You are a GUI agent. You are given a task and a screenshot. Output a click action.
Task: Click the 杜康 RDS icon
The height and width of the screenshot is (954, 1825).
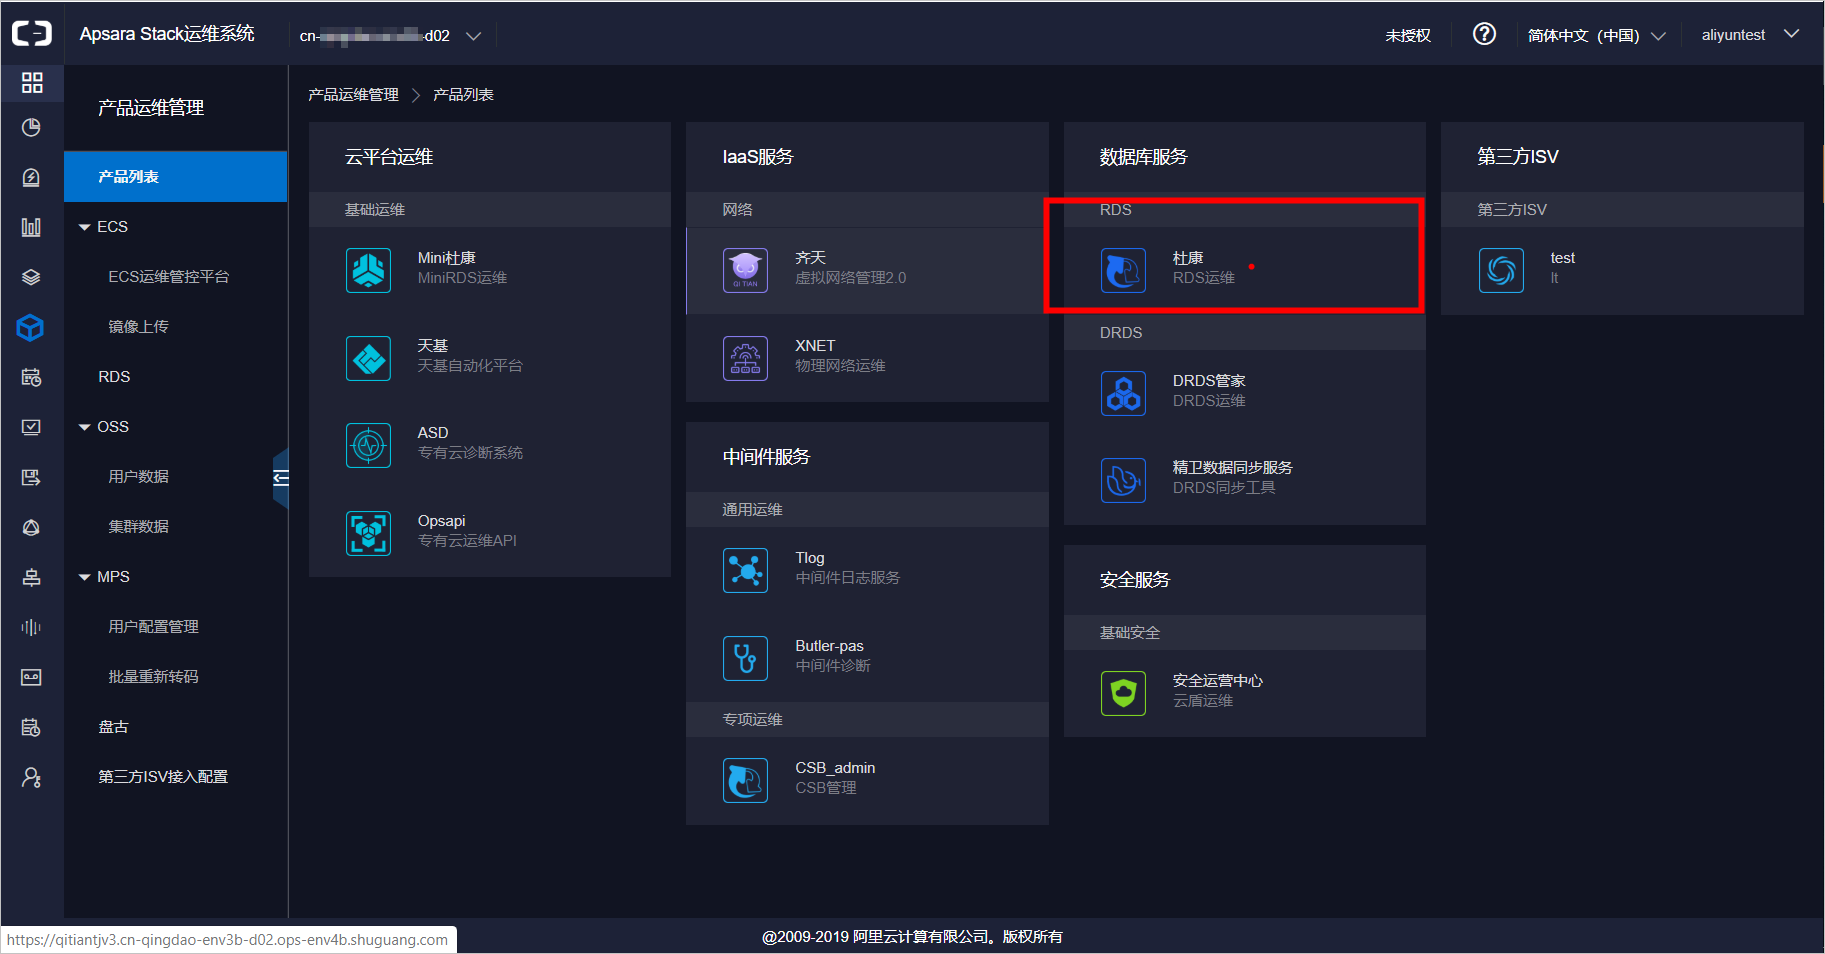[x=1123, y=270]
